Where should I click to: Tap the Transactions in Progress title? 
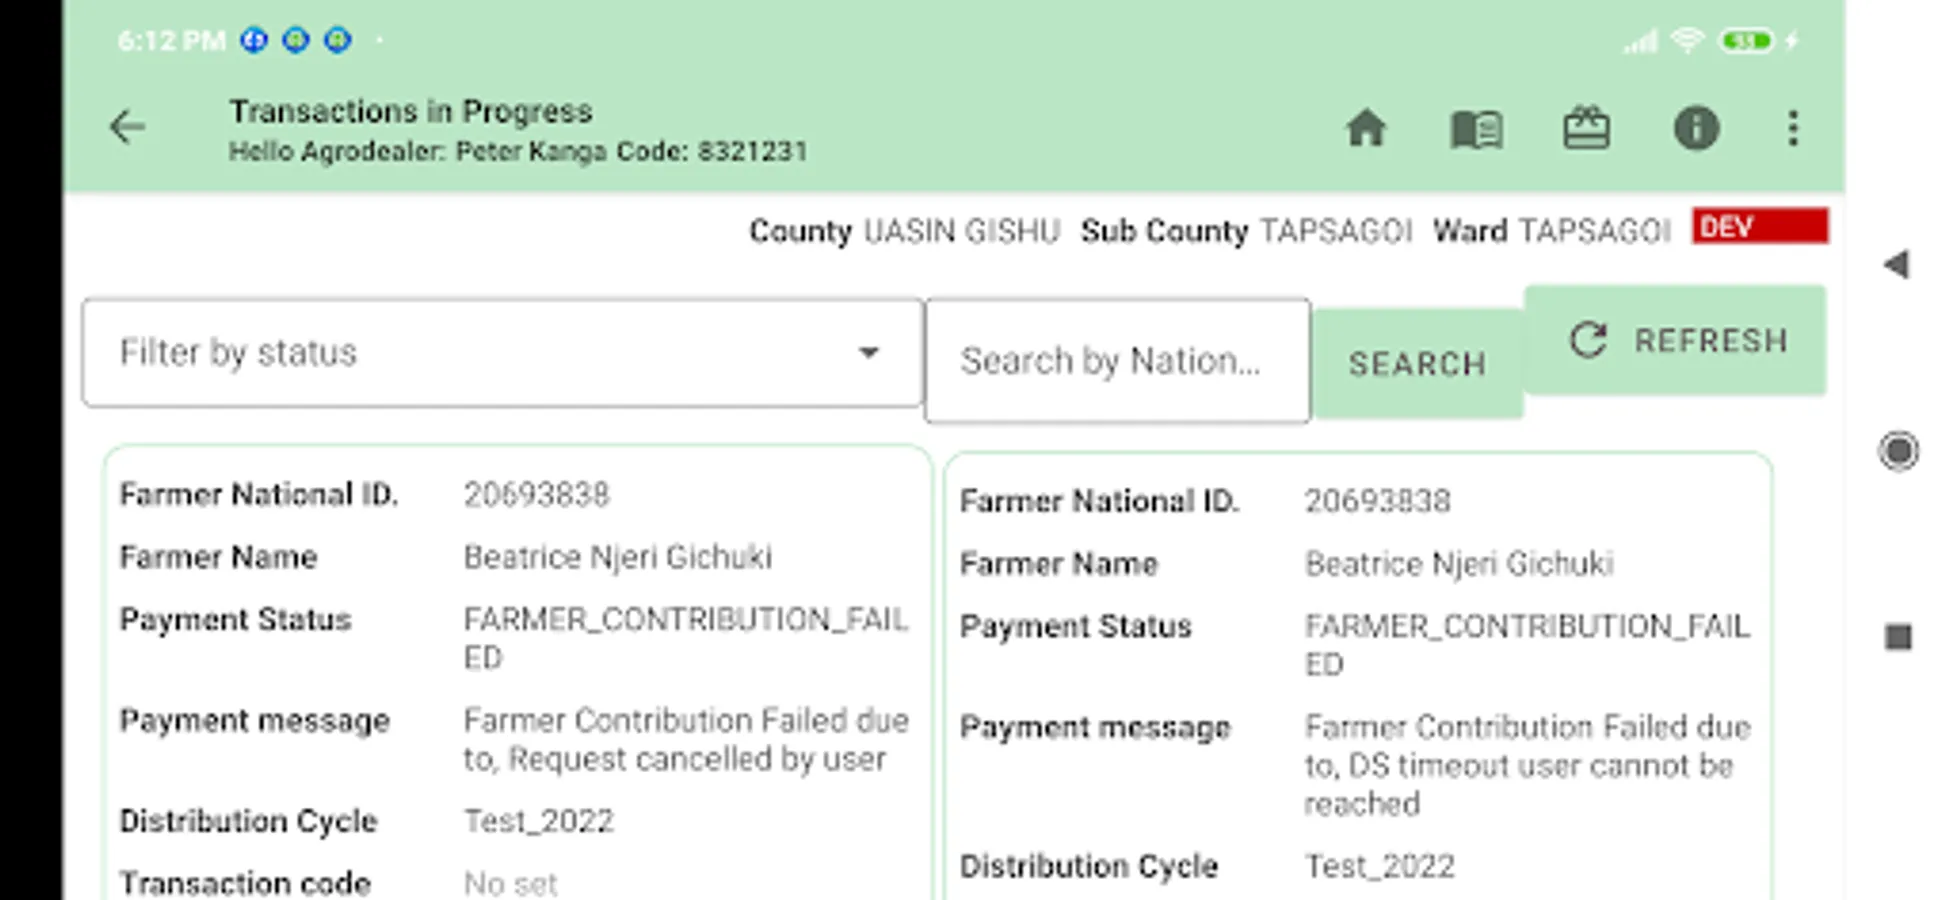[x=411, y=111]
